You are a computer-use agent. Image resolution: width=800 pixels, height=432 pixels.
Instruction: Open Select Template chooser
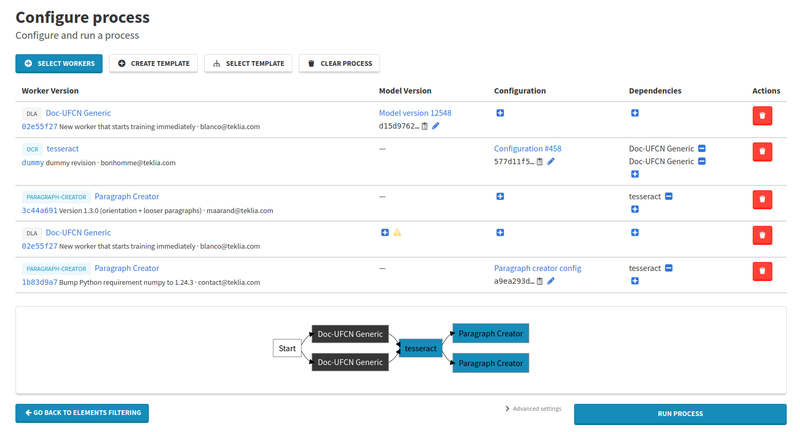point(248,63)
